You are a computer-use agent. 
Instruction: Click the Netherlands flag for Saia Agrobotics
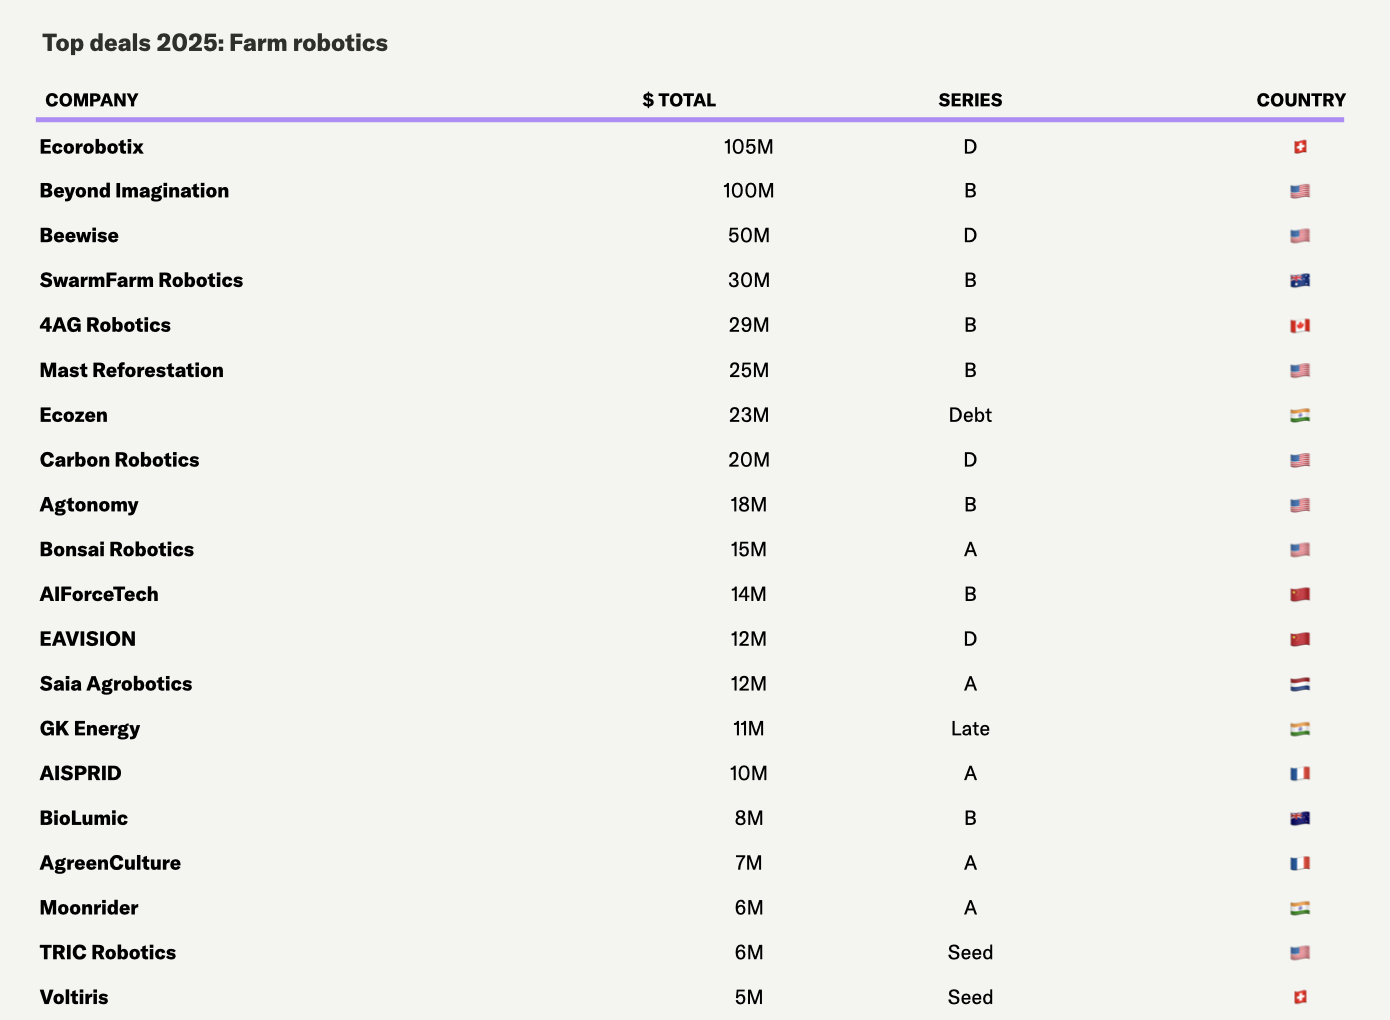pyautogui.click(x=1300, y=685)
